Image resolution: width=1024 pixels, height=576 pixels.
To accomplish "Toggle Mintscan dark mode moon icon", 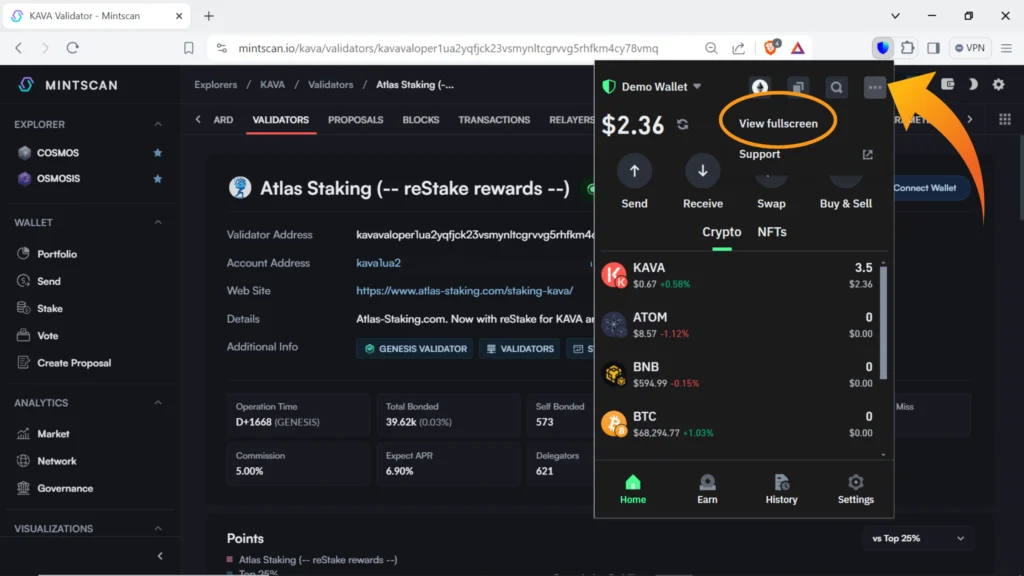I will click(x=973, y=85).
